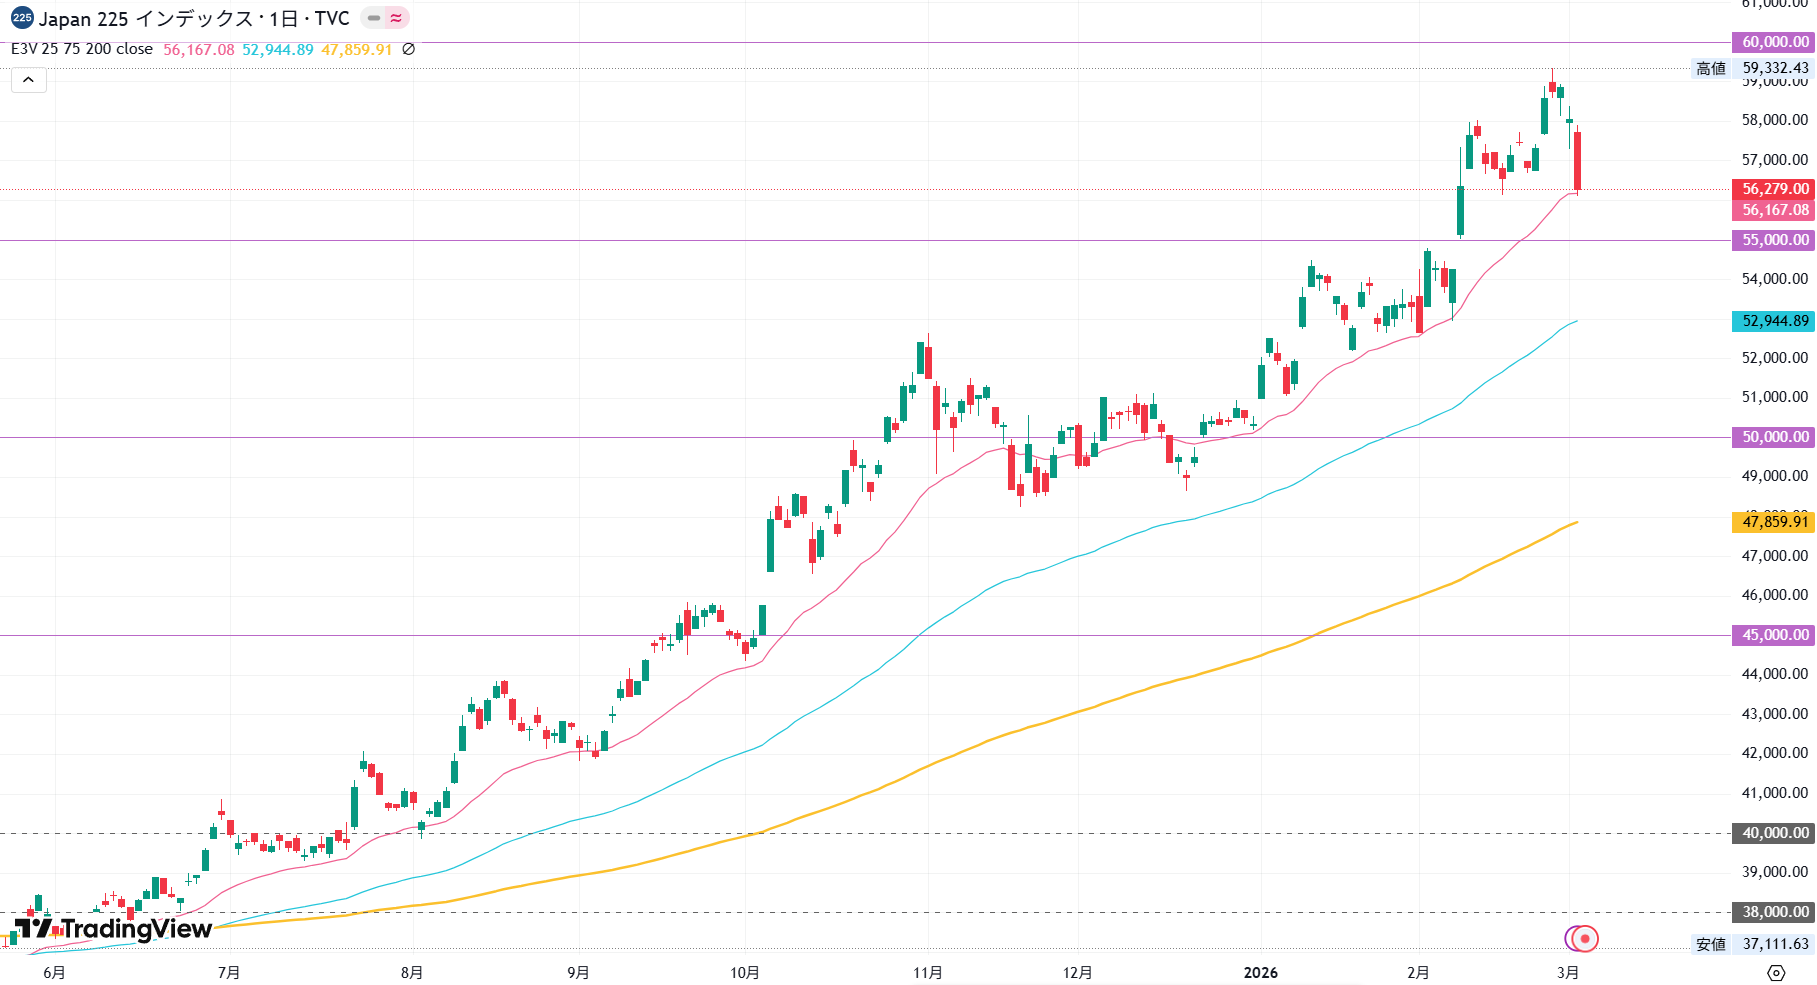Select the E3V 25 75 200 indicator label
This screenshot has height=985, width=1817.
tap(82, 49)
